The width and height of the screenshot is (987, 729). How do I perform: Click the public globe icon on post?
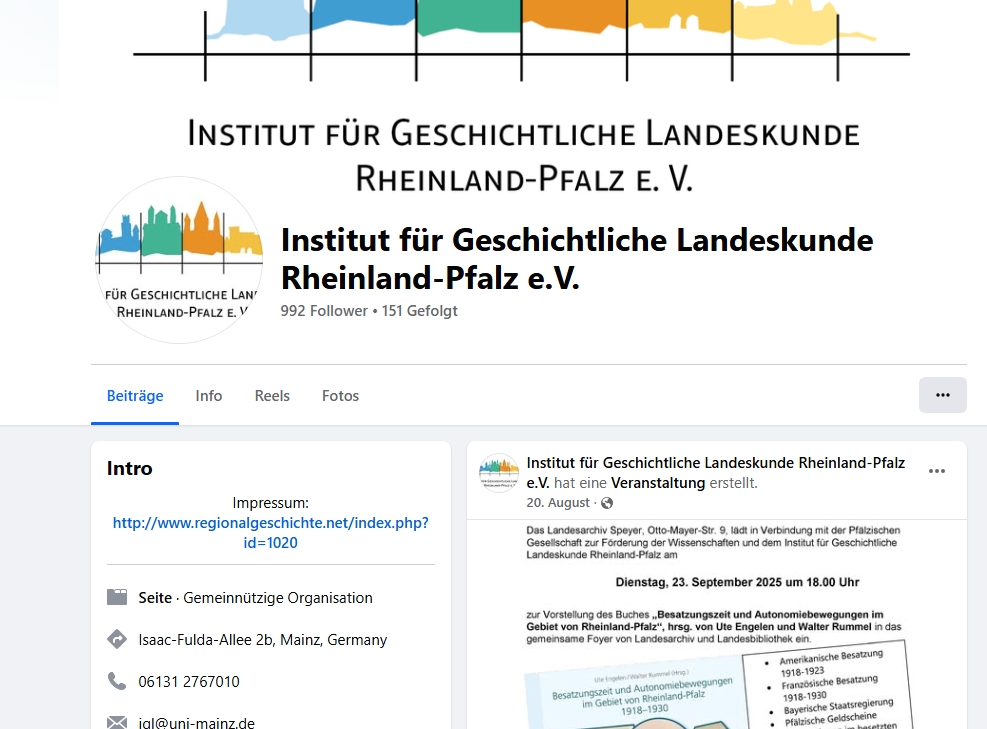607,502
